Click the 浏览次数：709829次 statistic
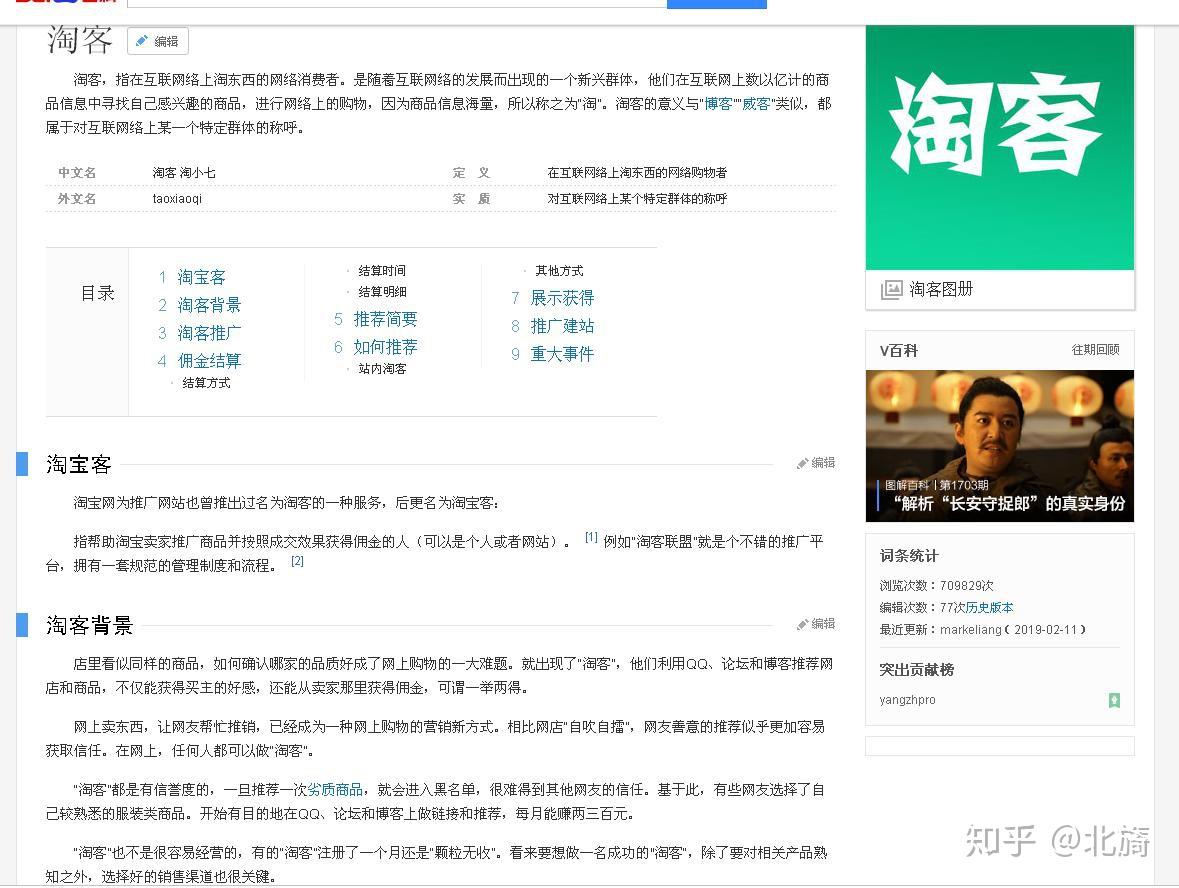Viewport: 1179px width, 888px height. 936,586
